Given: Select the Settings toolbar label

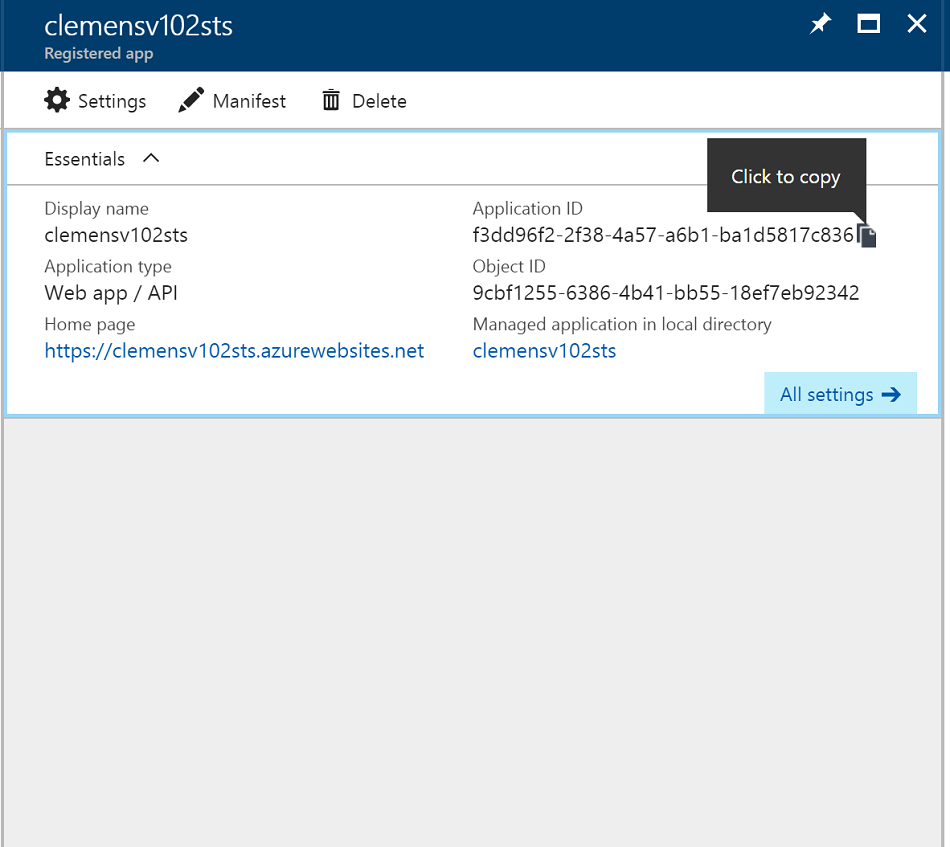Looking at the screenshot, I should click(x=112, y=101).
